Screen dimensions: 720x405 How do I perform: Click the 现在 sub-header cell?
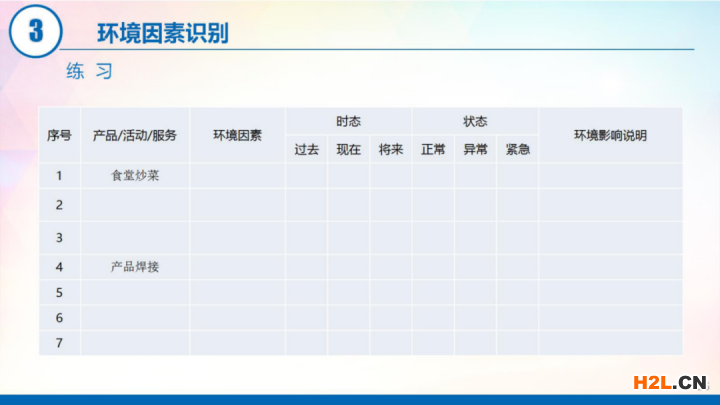(349, 149)
